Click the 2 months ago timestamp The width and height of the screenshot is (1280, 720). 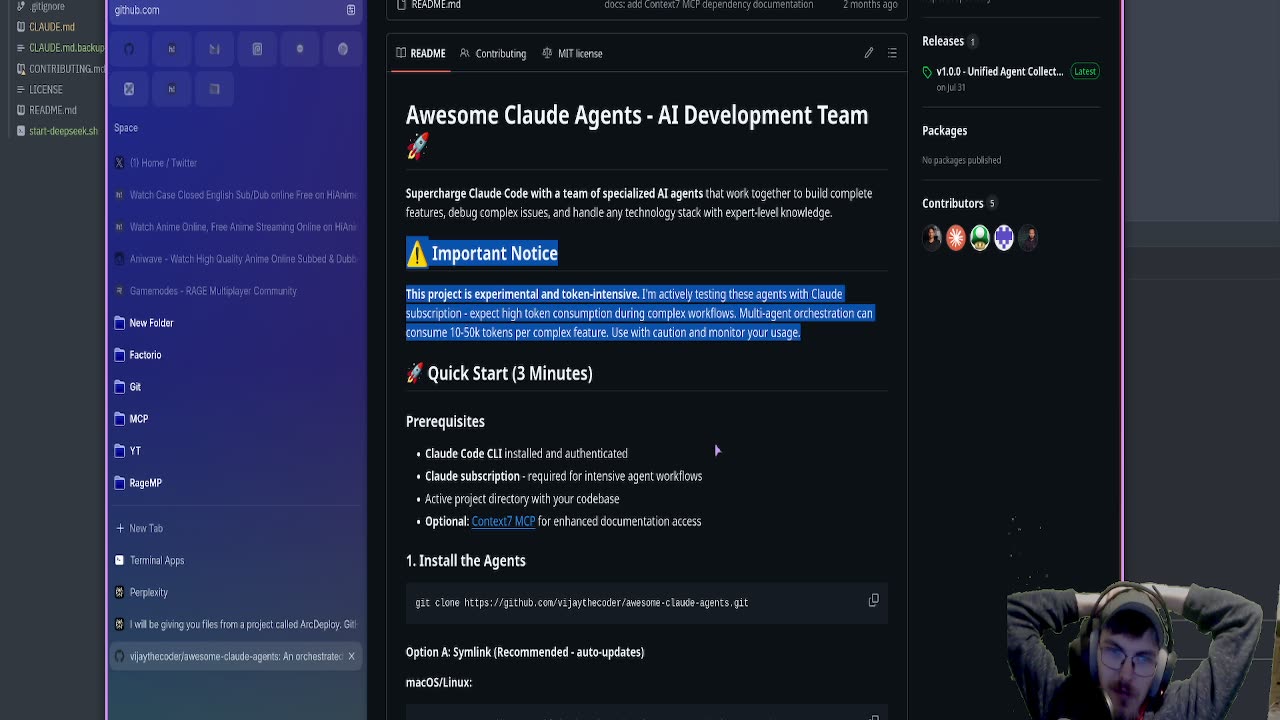click(x=870, y=5)
